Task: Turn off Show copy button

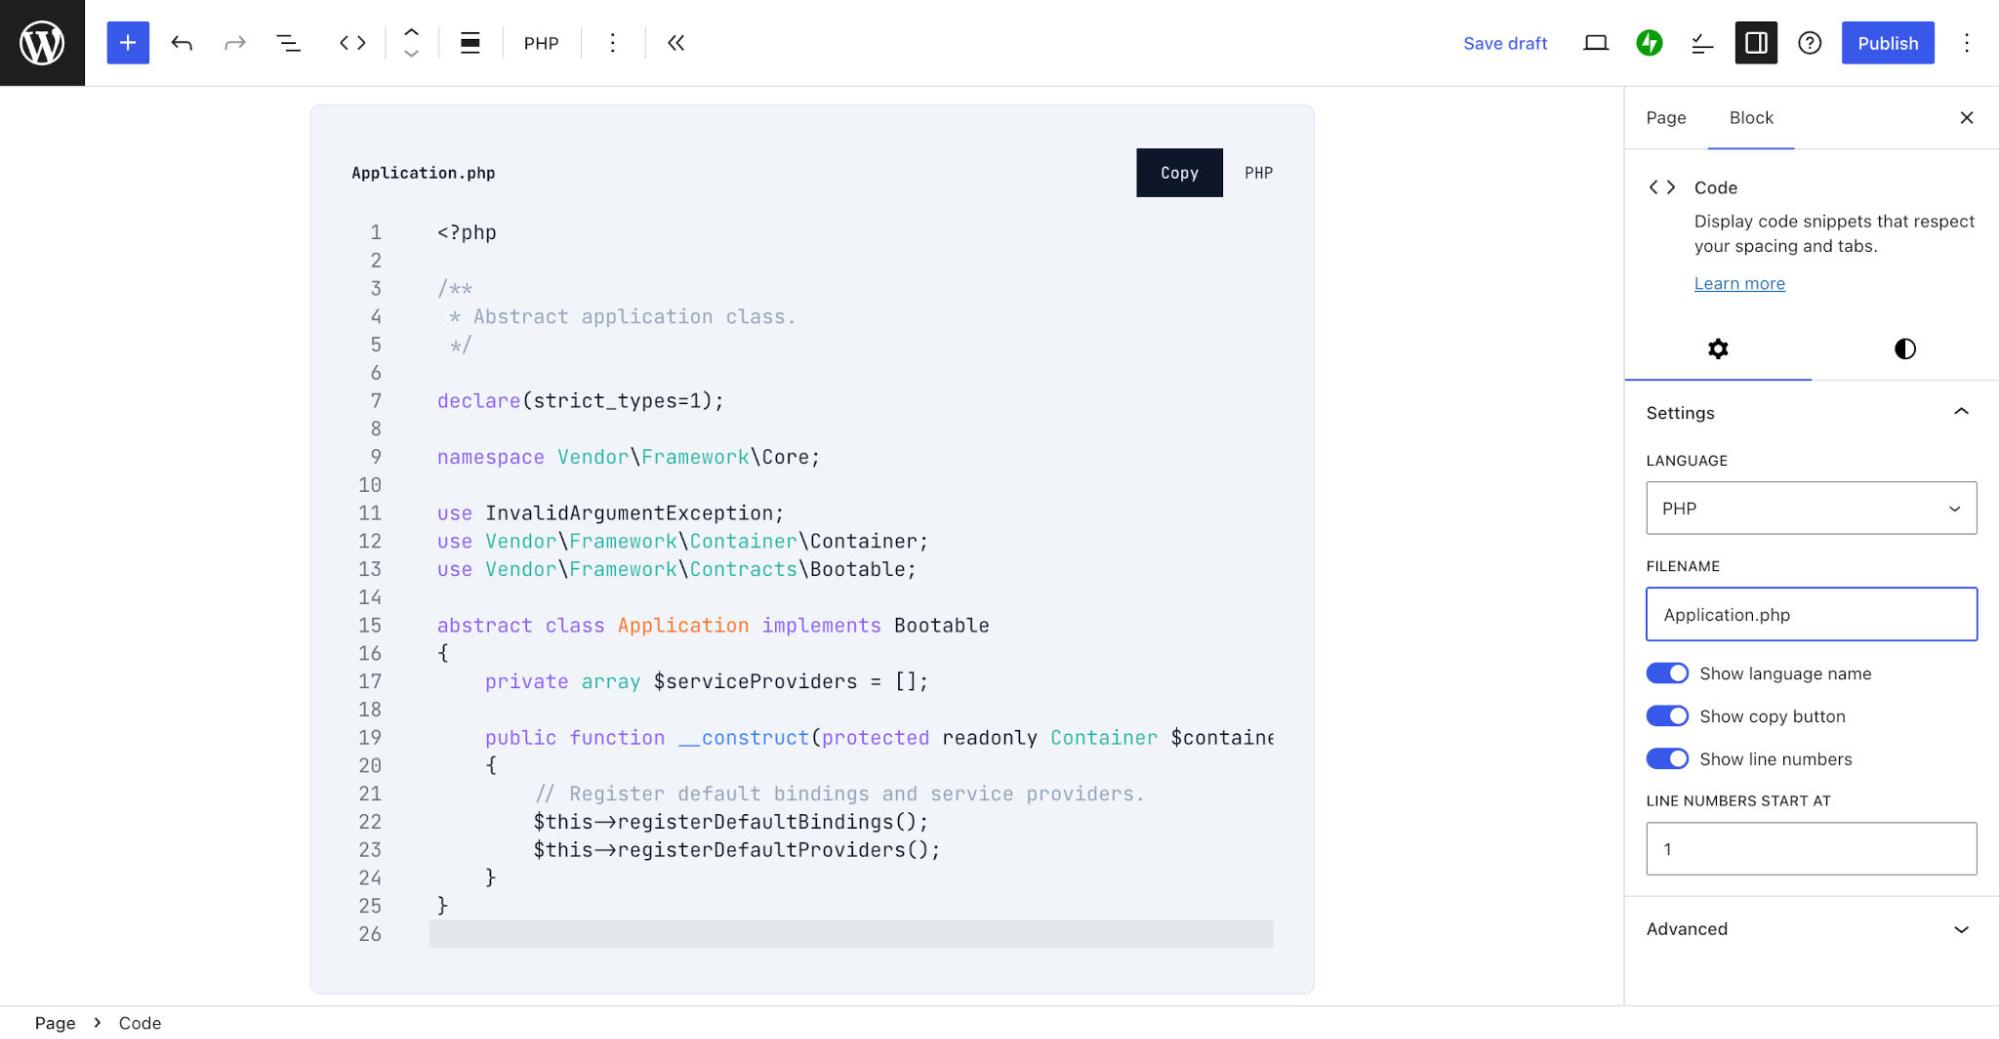Action: [1667, 716]
